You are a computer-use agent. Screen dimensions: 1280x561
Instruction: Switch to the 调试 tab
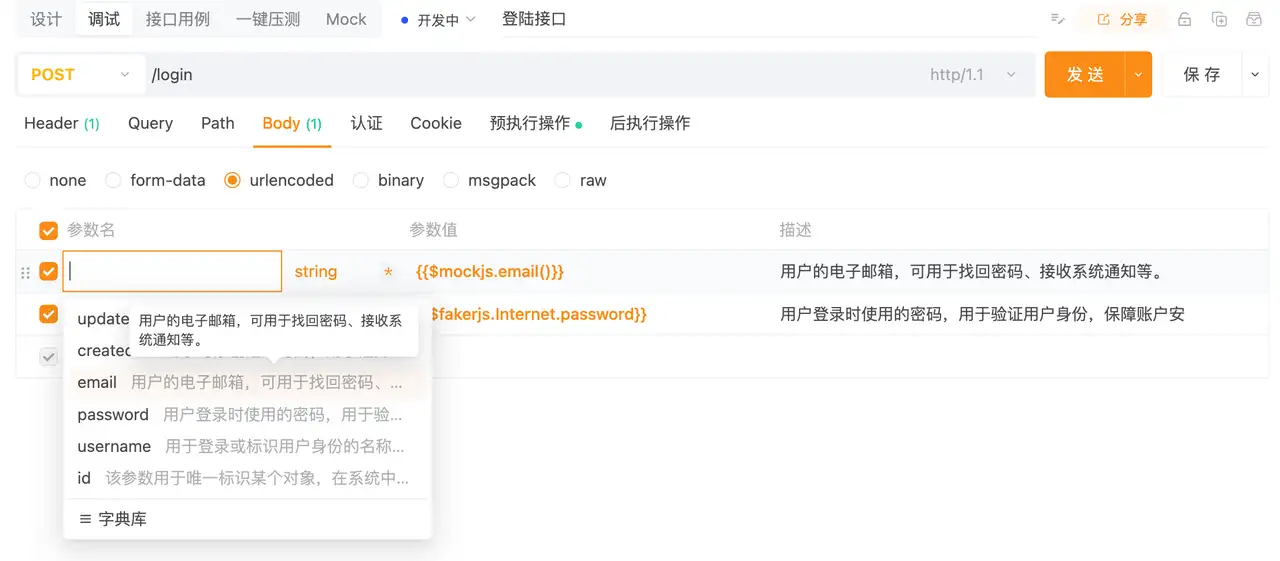point(104,19)
